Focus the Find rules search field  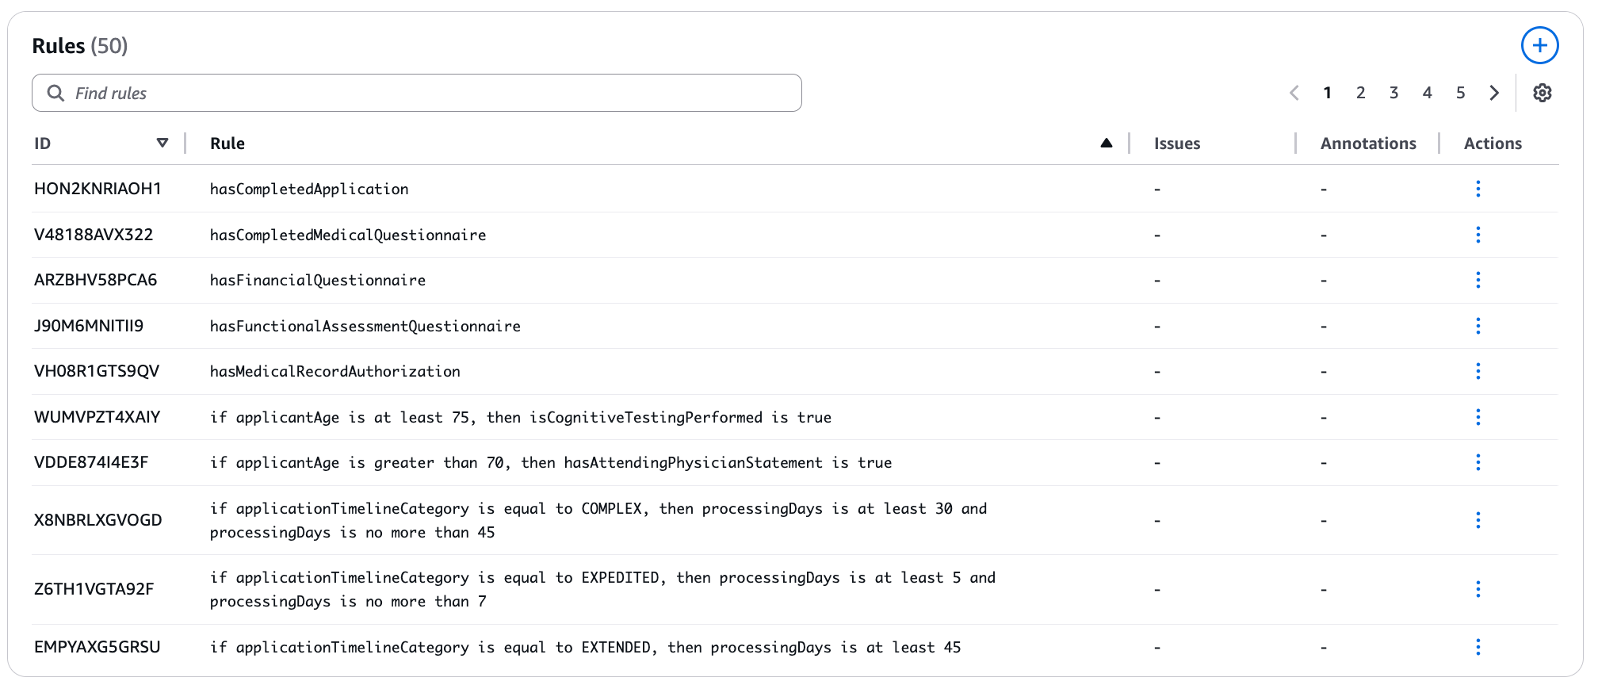417,93
